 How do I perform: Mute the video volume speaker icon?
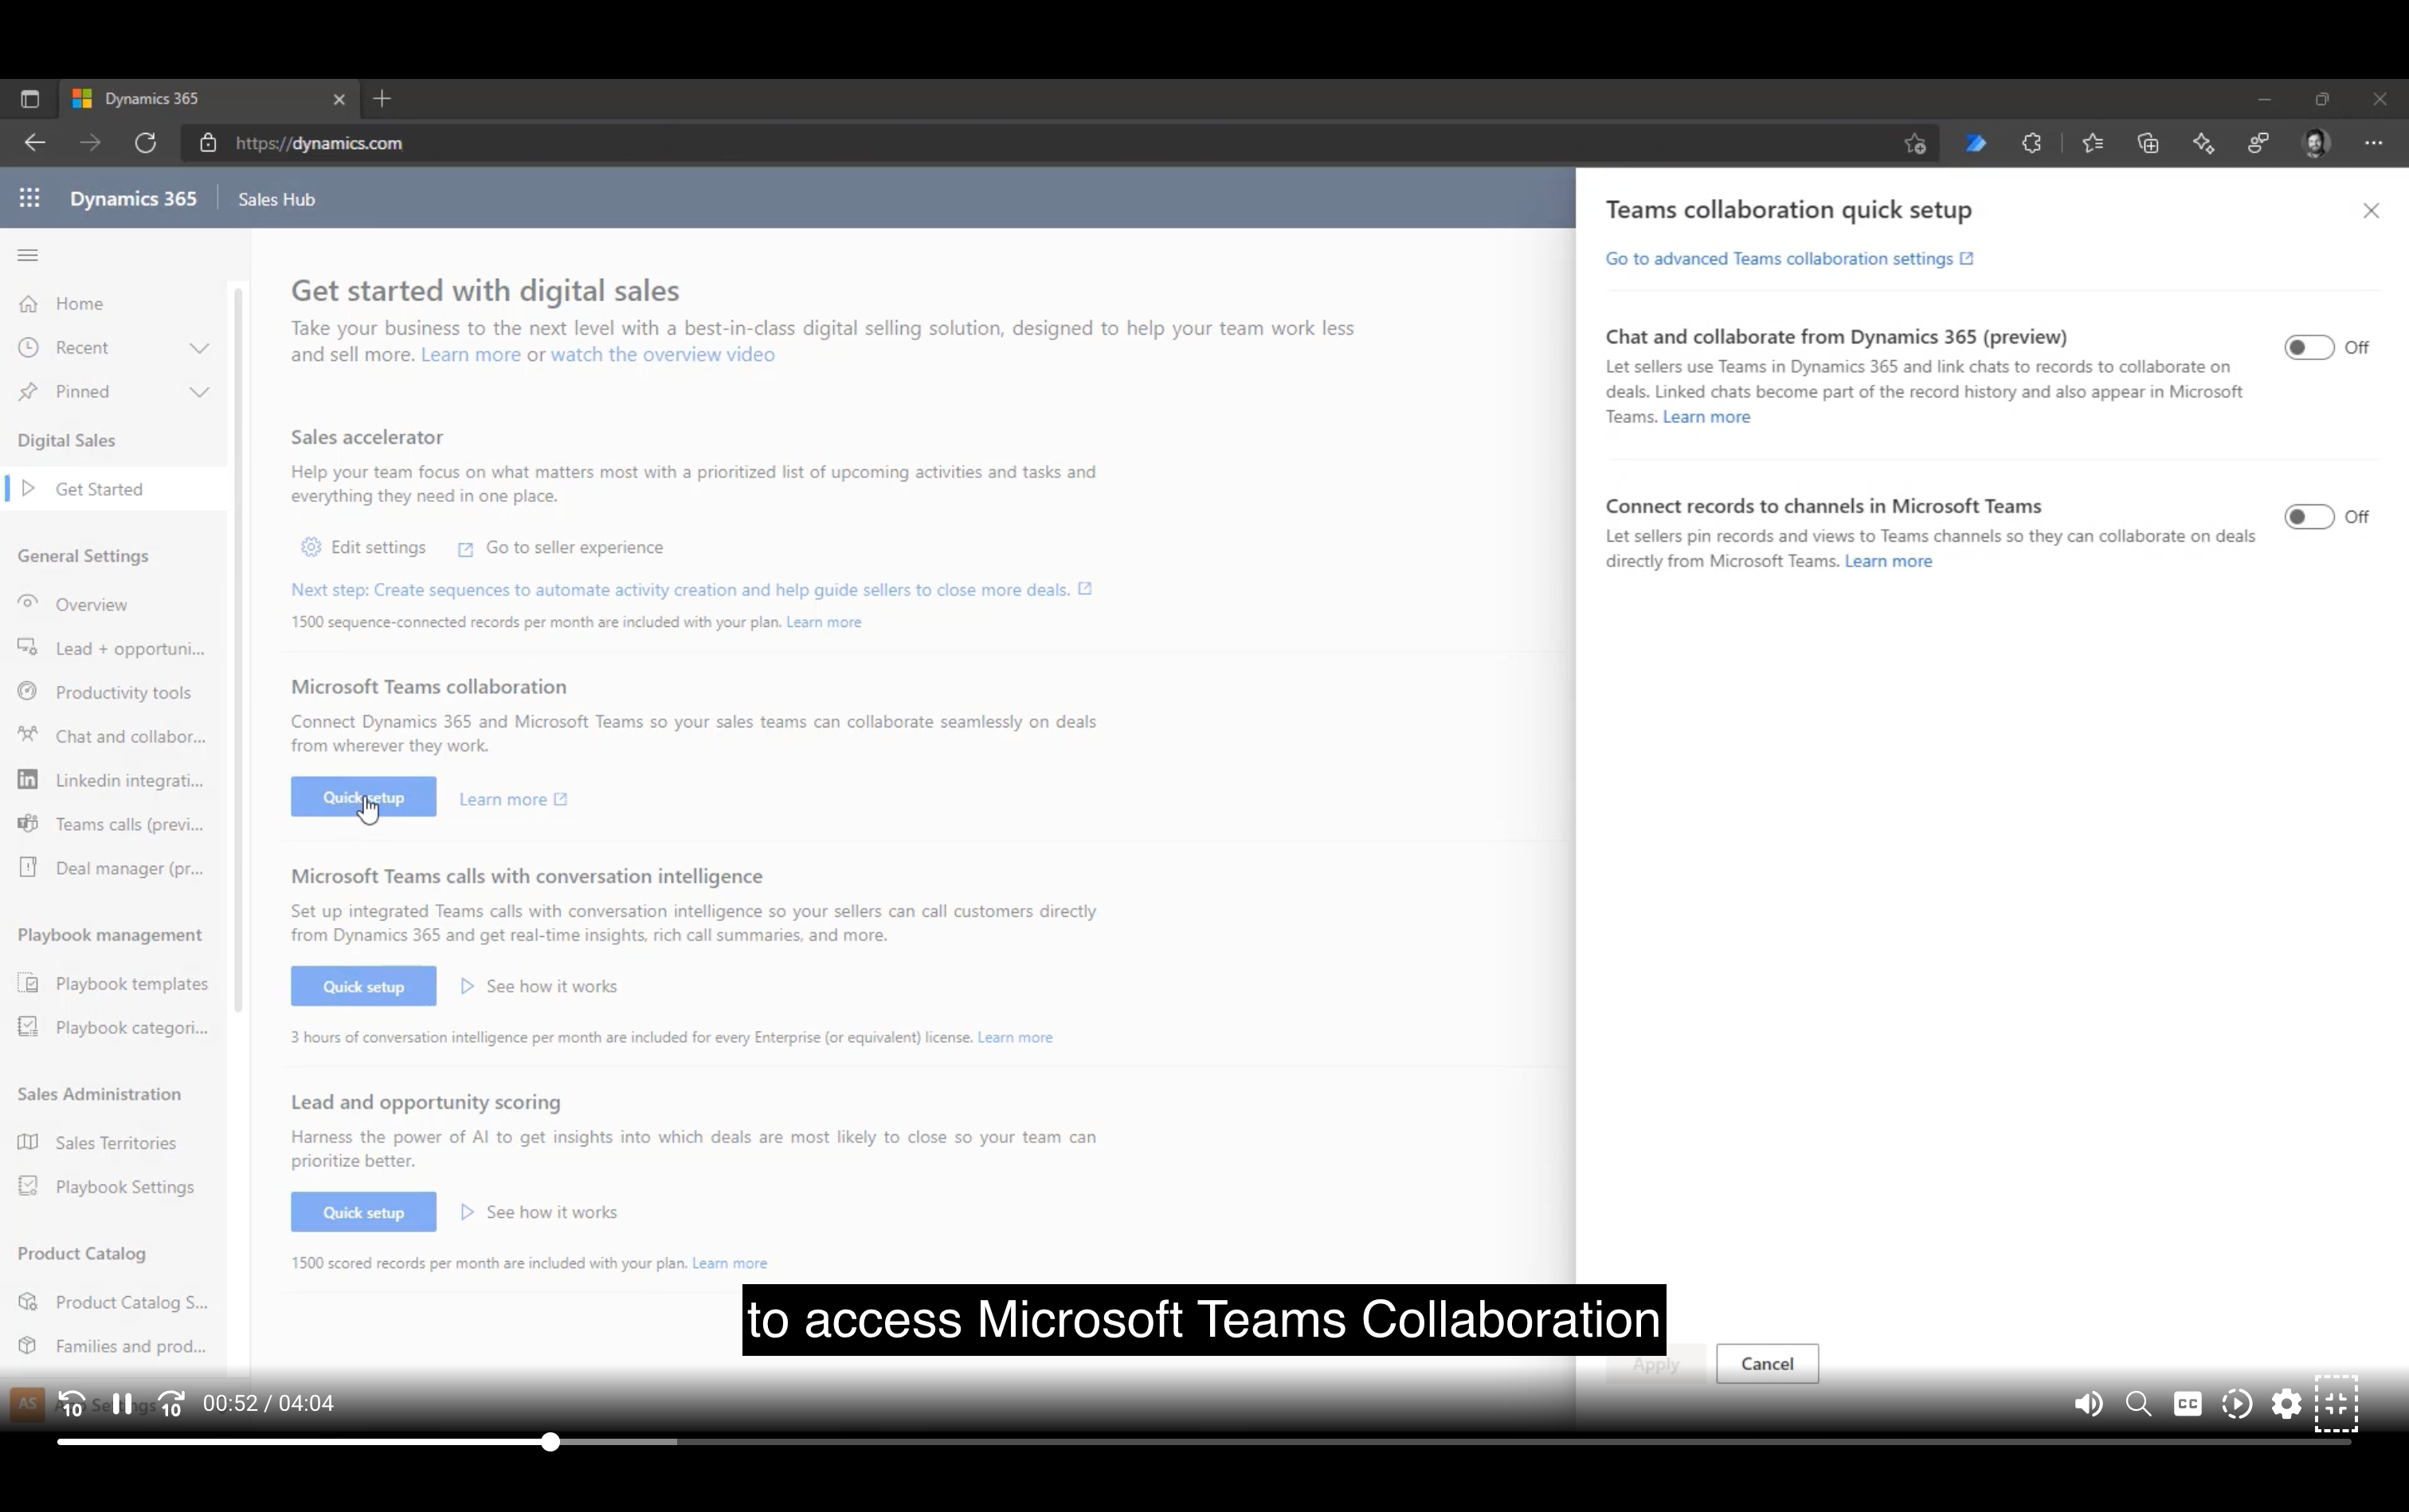2088,1403
